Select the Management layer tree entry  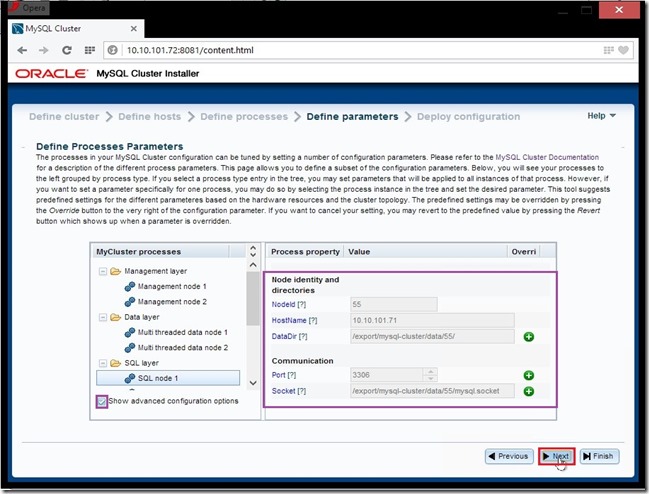click(156, 271)
